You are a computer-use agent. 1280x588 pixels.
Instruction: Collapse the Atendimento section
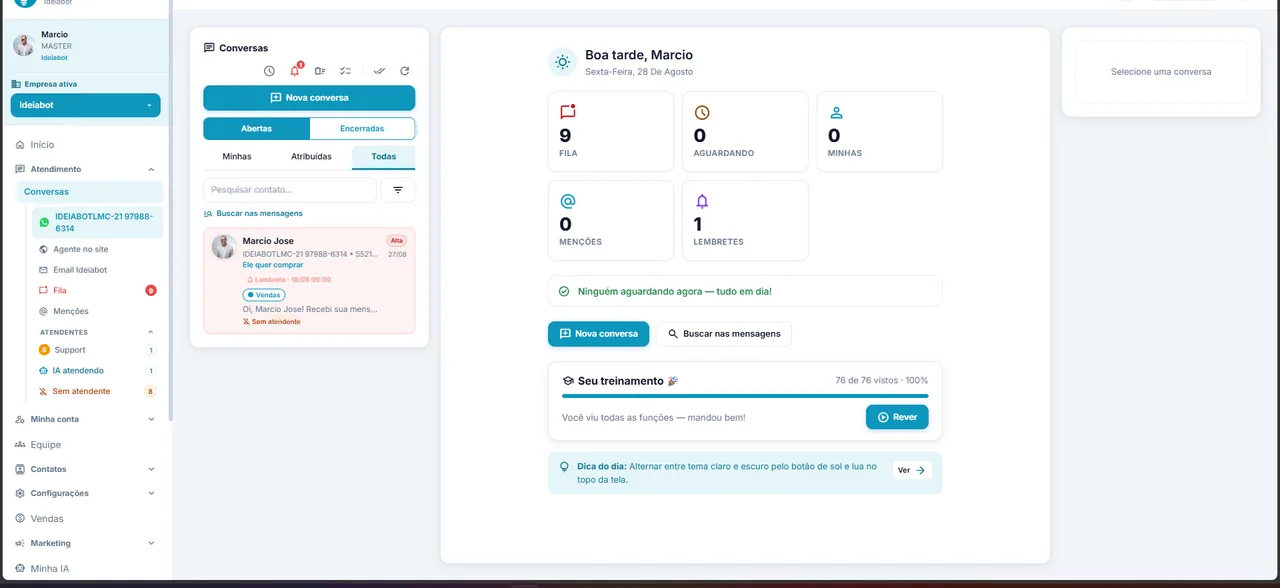(151, 169)
